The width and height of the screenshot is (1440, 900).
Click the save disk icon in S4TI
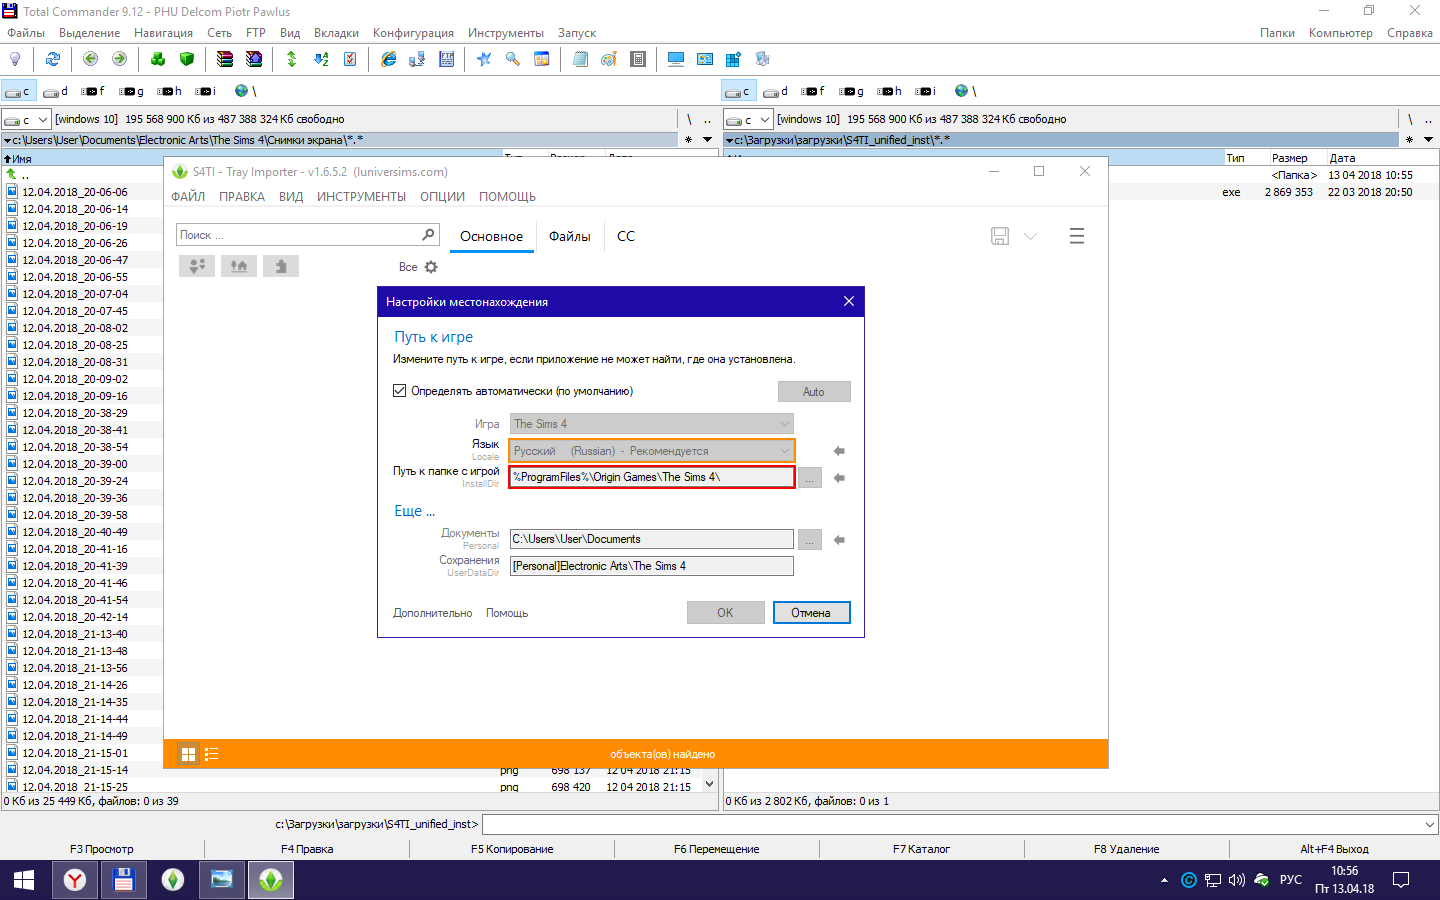click(x=1000, y=236)
